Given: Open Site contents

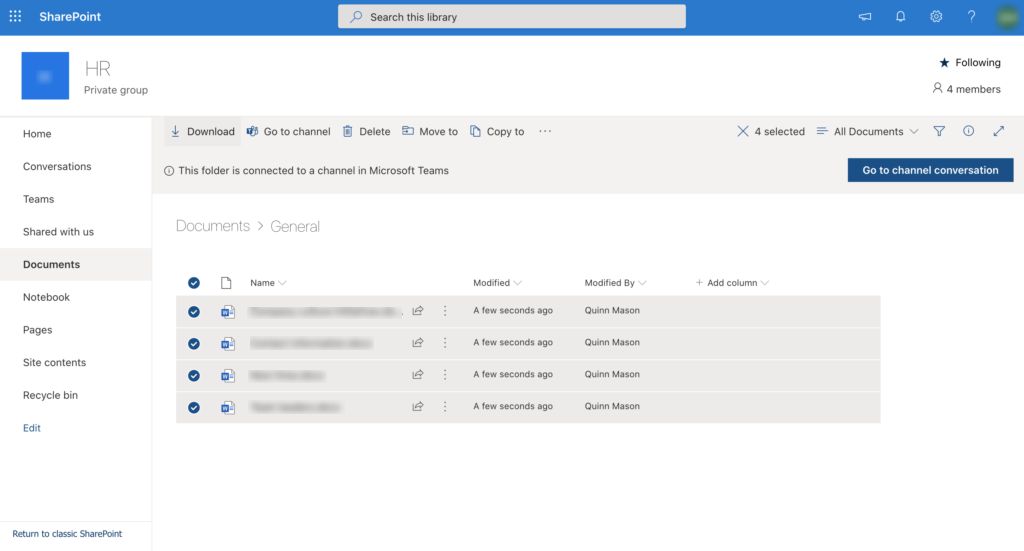Looking at the screenshot, I should [x=54, y=362].
